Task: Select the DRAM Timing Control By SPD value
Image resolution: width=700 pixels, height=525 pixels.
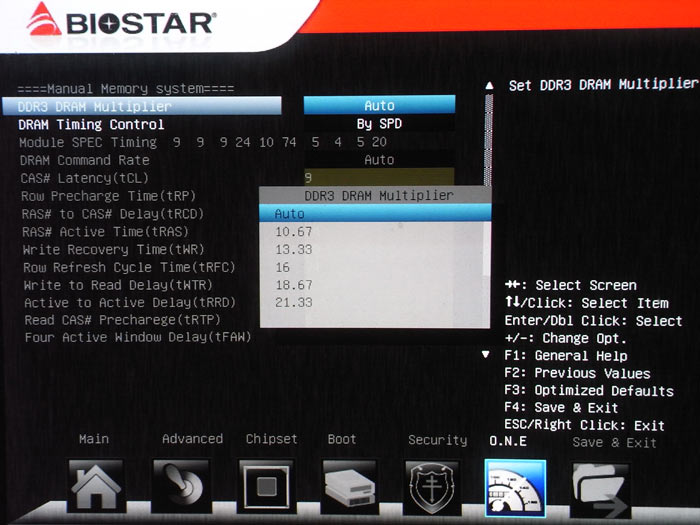Action: (379, 124)
